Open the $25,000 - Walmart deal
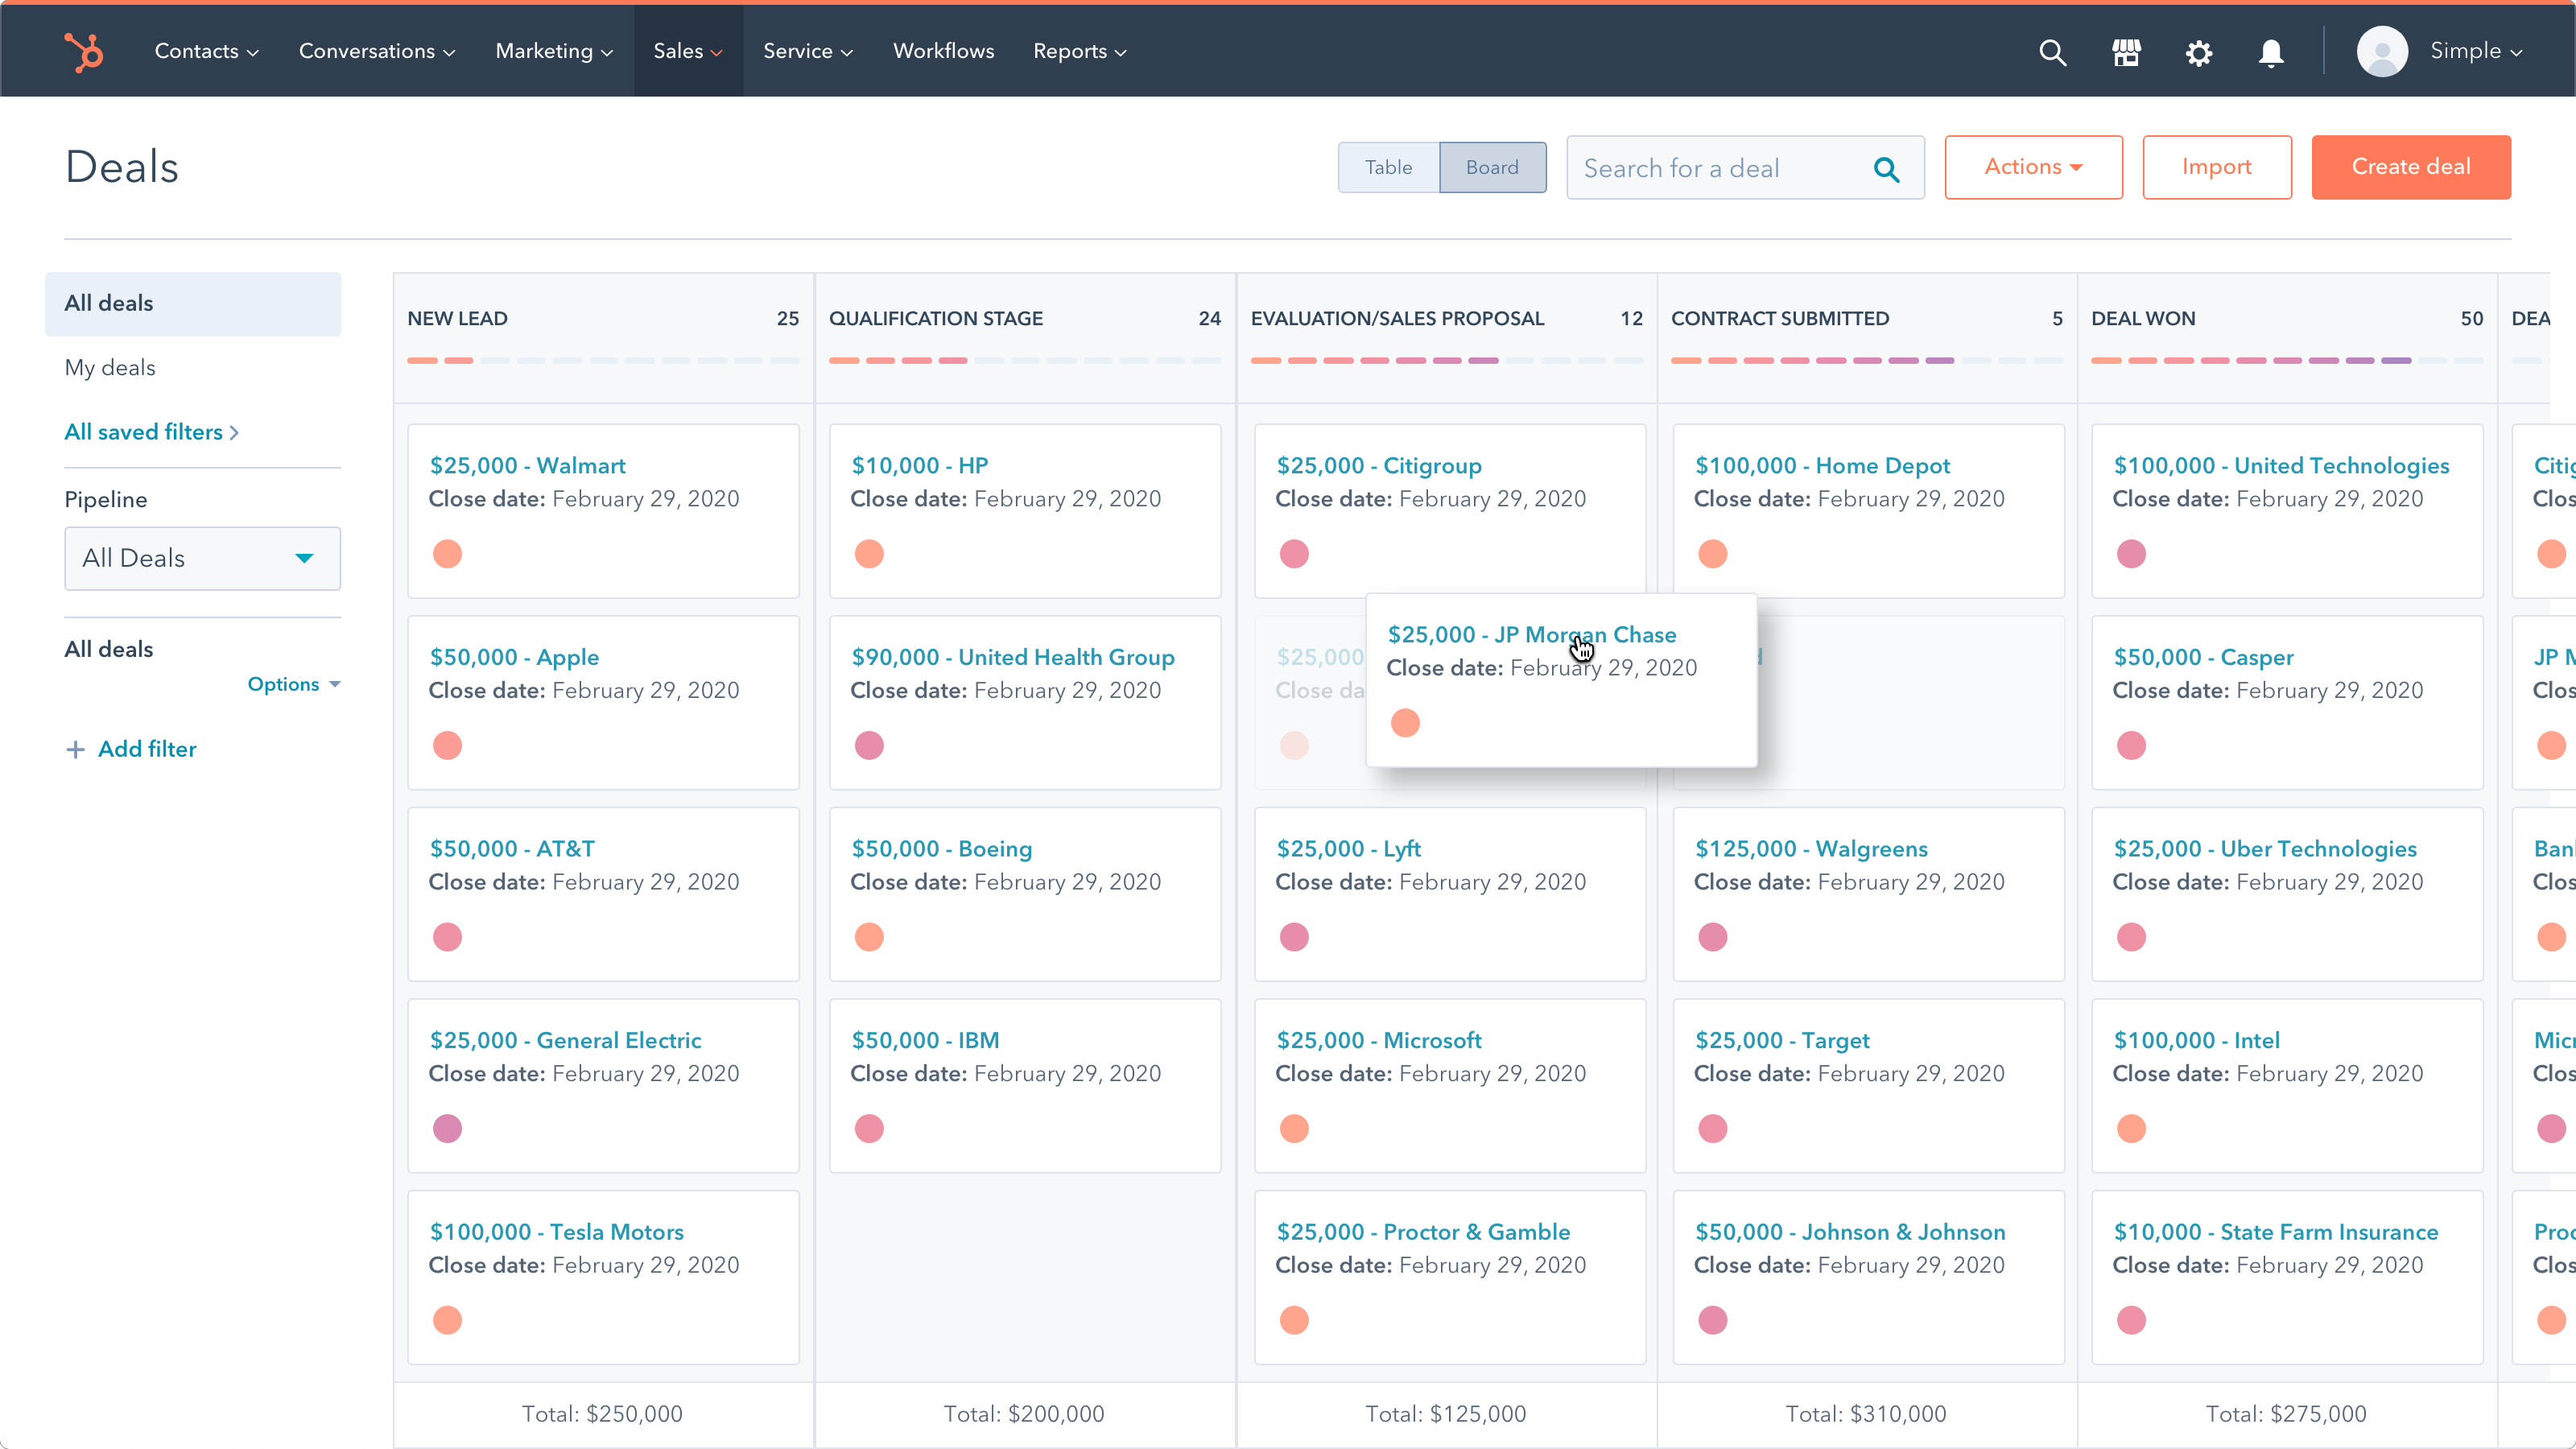This screenshot has width=2576, height=1449. click(x=527, y=465)
